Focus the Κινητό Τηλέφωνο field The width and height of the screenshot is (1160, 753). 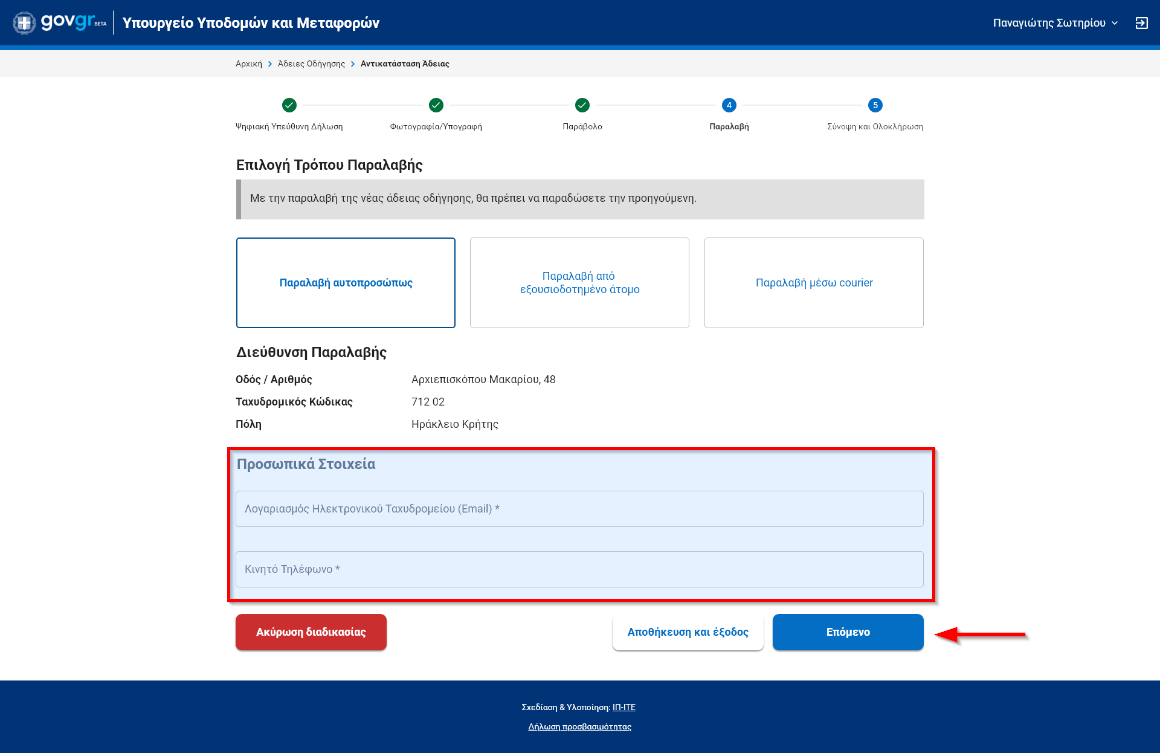580,570
